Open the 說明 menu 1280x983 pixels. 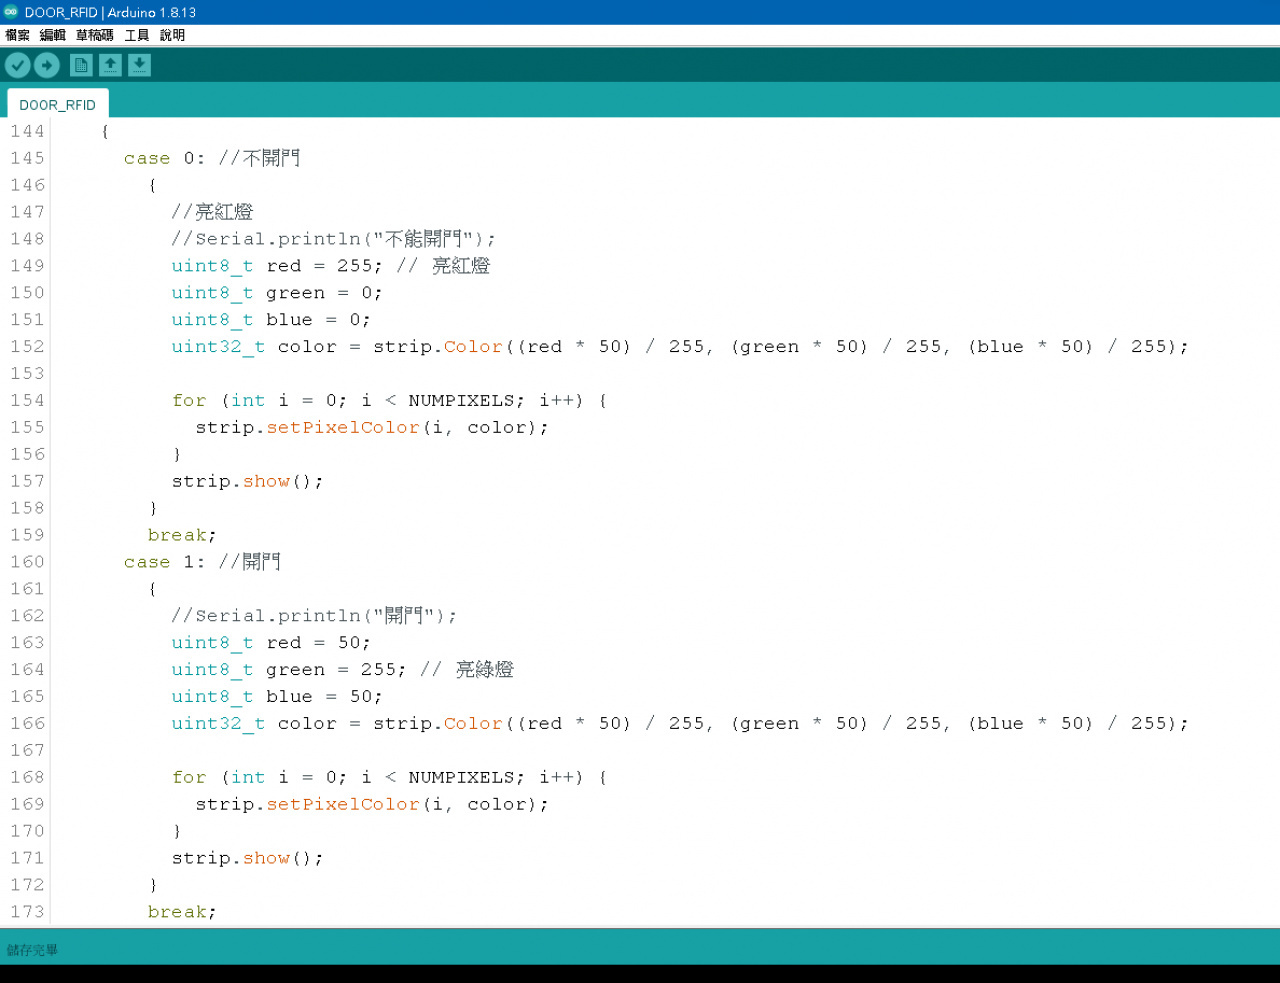pyautogui.click(x=172, y=35)
